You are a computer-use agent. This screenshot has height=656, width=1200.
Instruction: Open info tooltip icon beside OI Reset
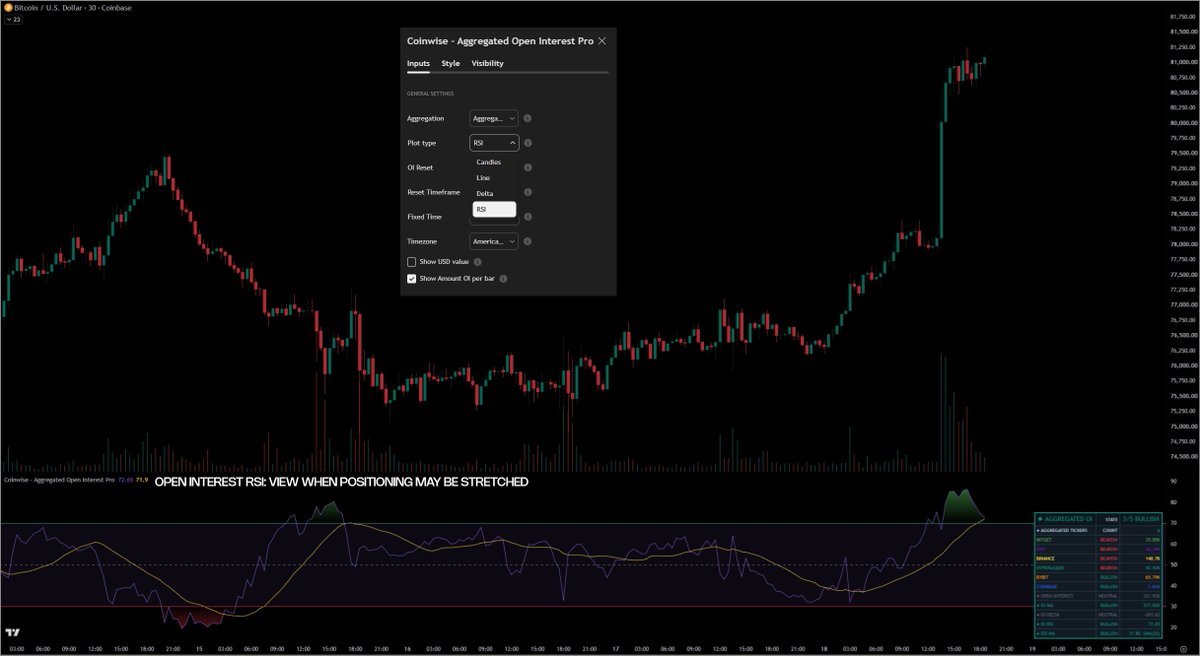[x=528, y=168]
